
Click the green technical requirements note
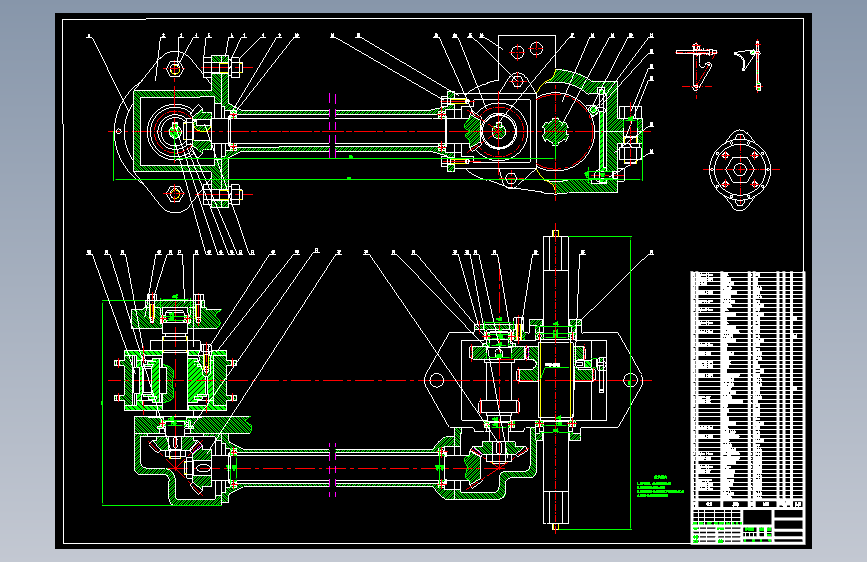point(660,486)
